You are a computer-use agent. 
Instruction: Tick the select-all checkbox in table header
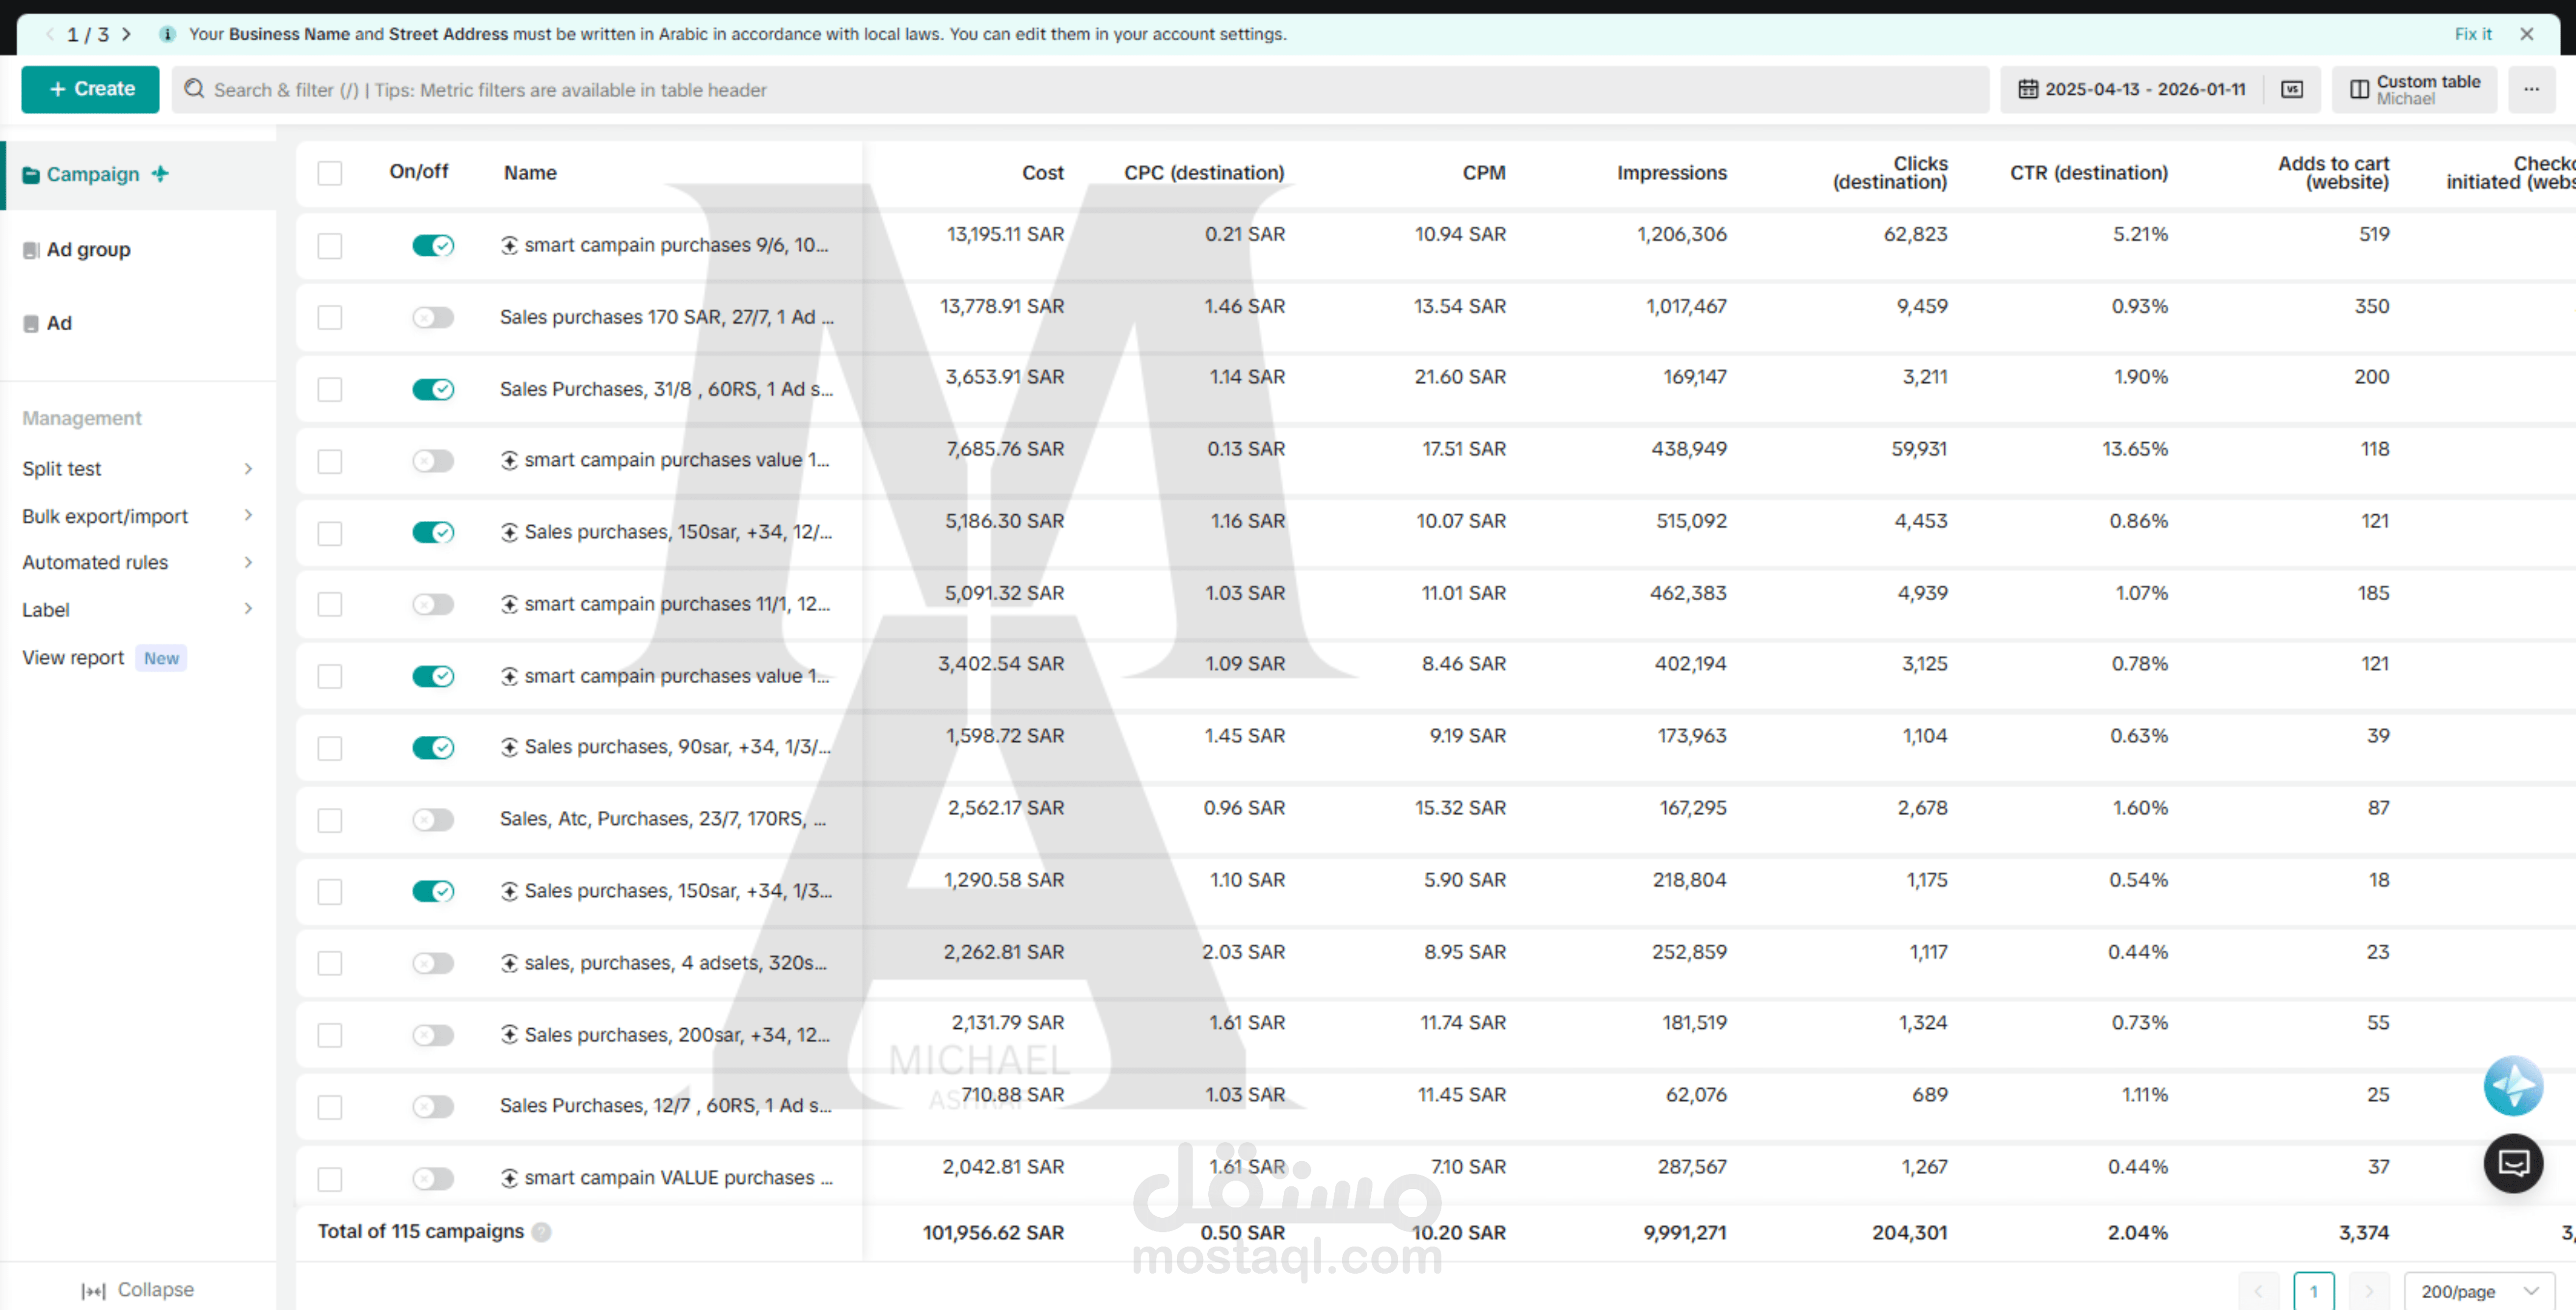329,173
